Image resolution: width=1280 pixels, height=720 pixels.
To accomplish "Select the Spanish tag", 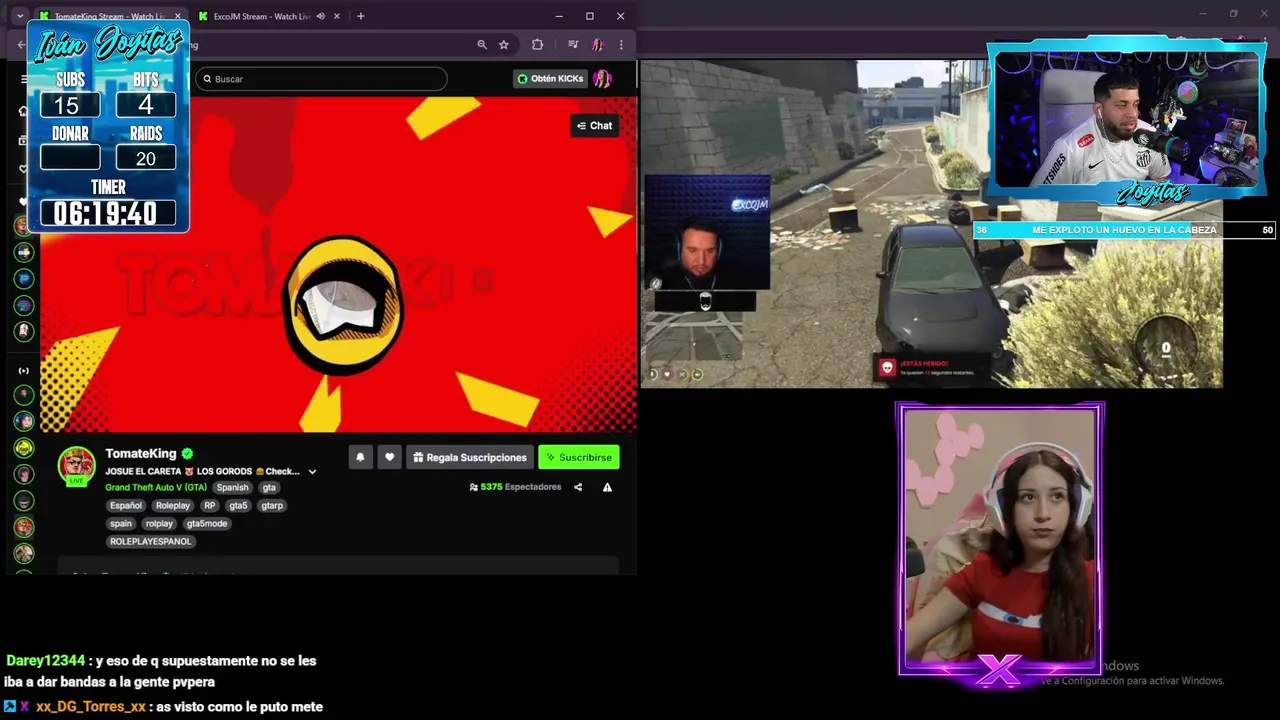I will pos(232,488).
